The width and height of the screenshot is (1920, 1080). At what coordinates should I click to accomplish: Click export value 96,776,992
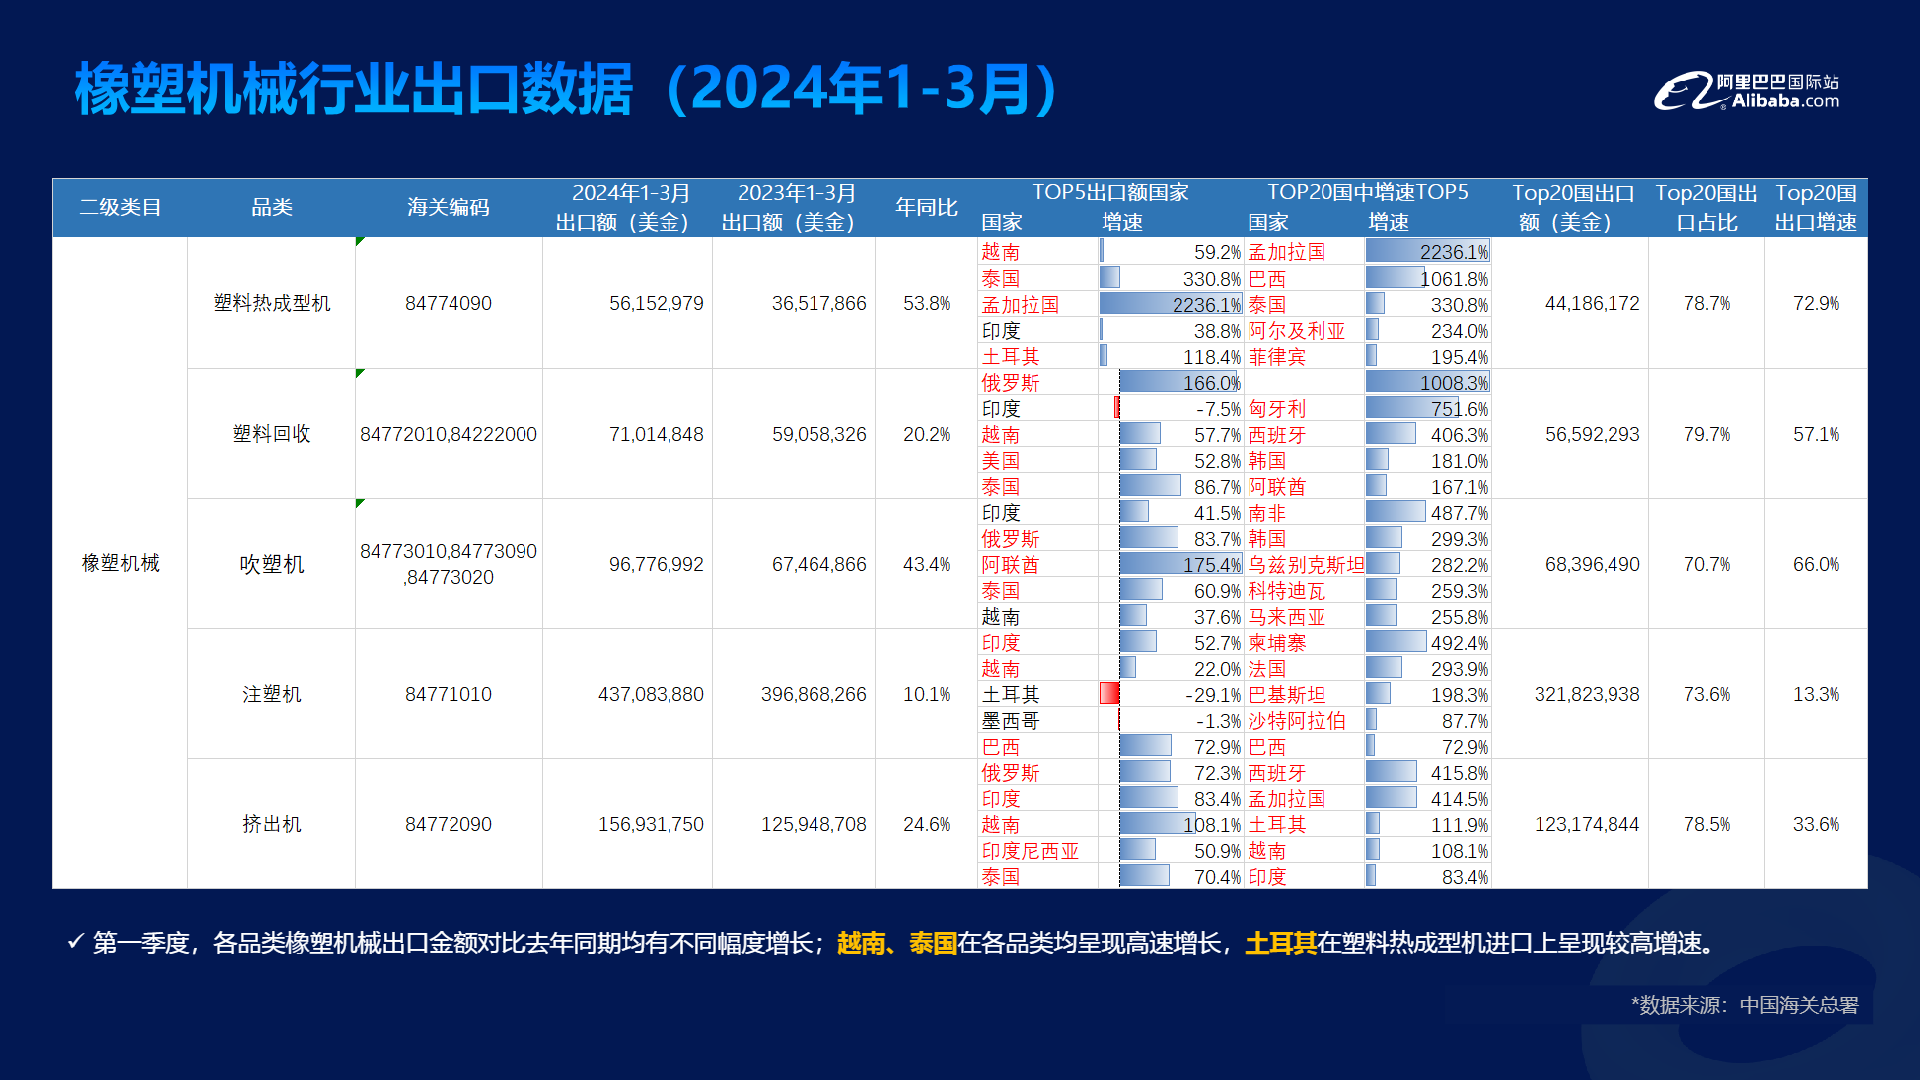tap(656, 564)
